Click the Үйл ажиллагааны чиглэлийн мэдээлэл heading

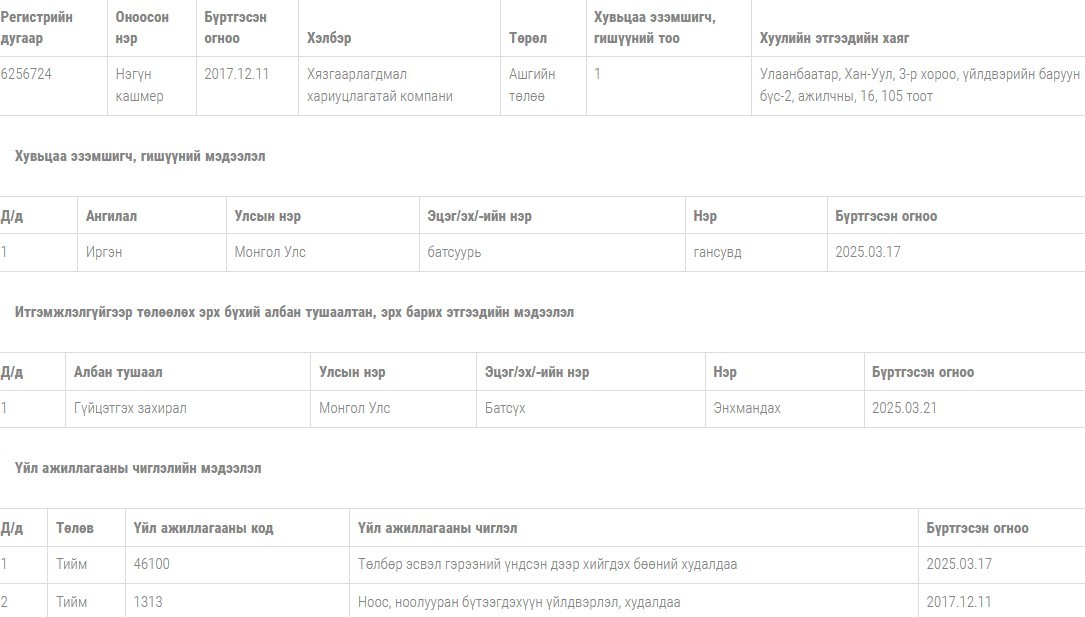(x=138, y=468)
